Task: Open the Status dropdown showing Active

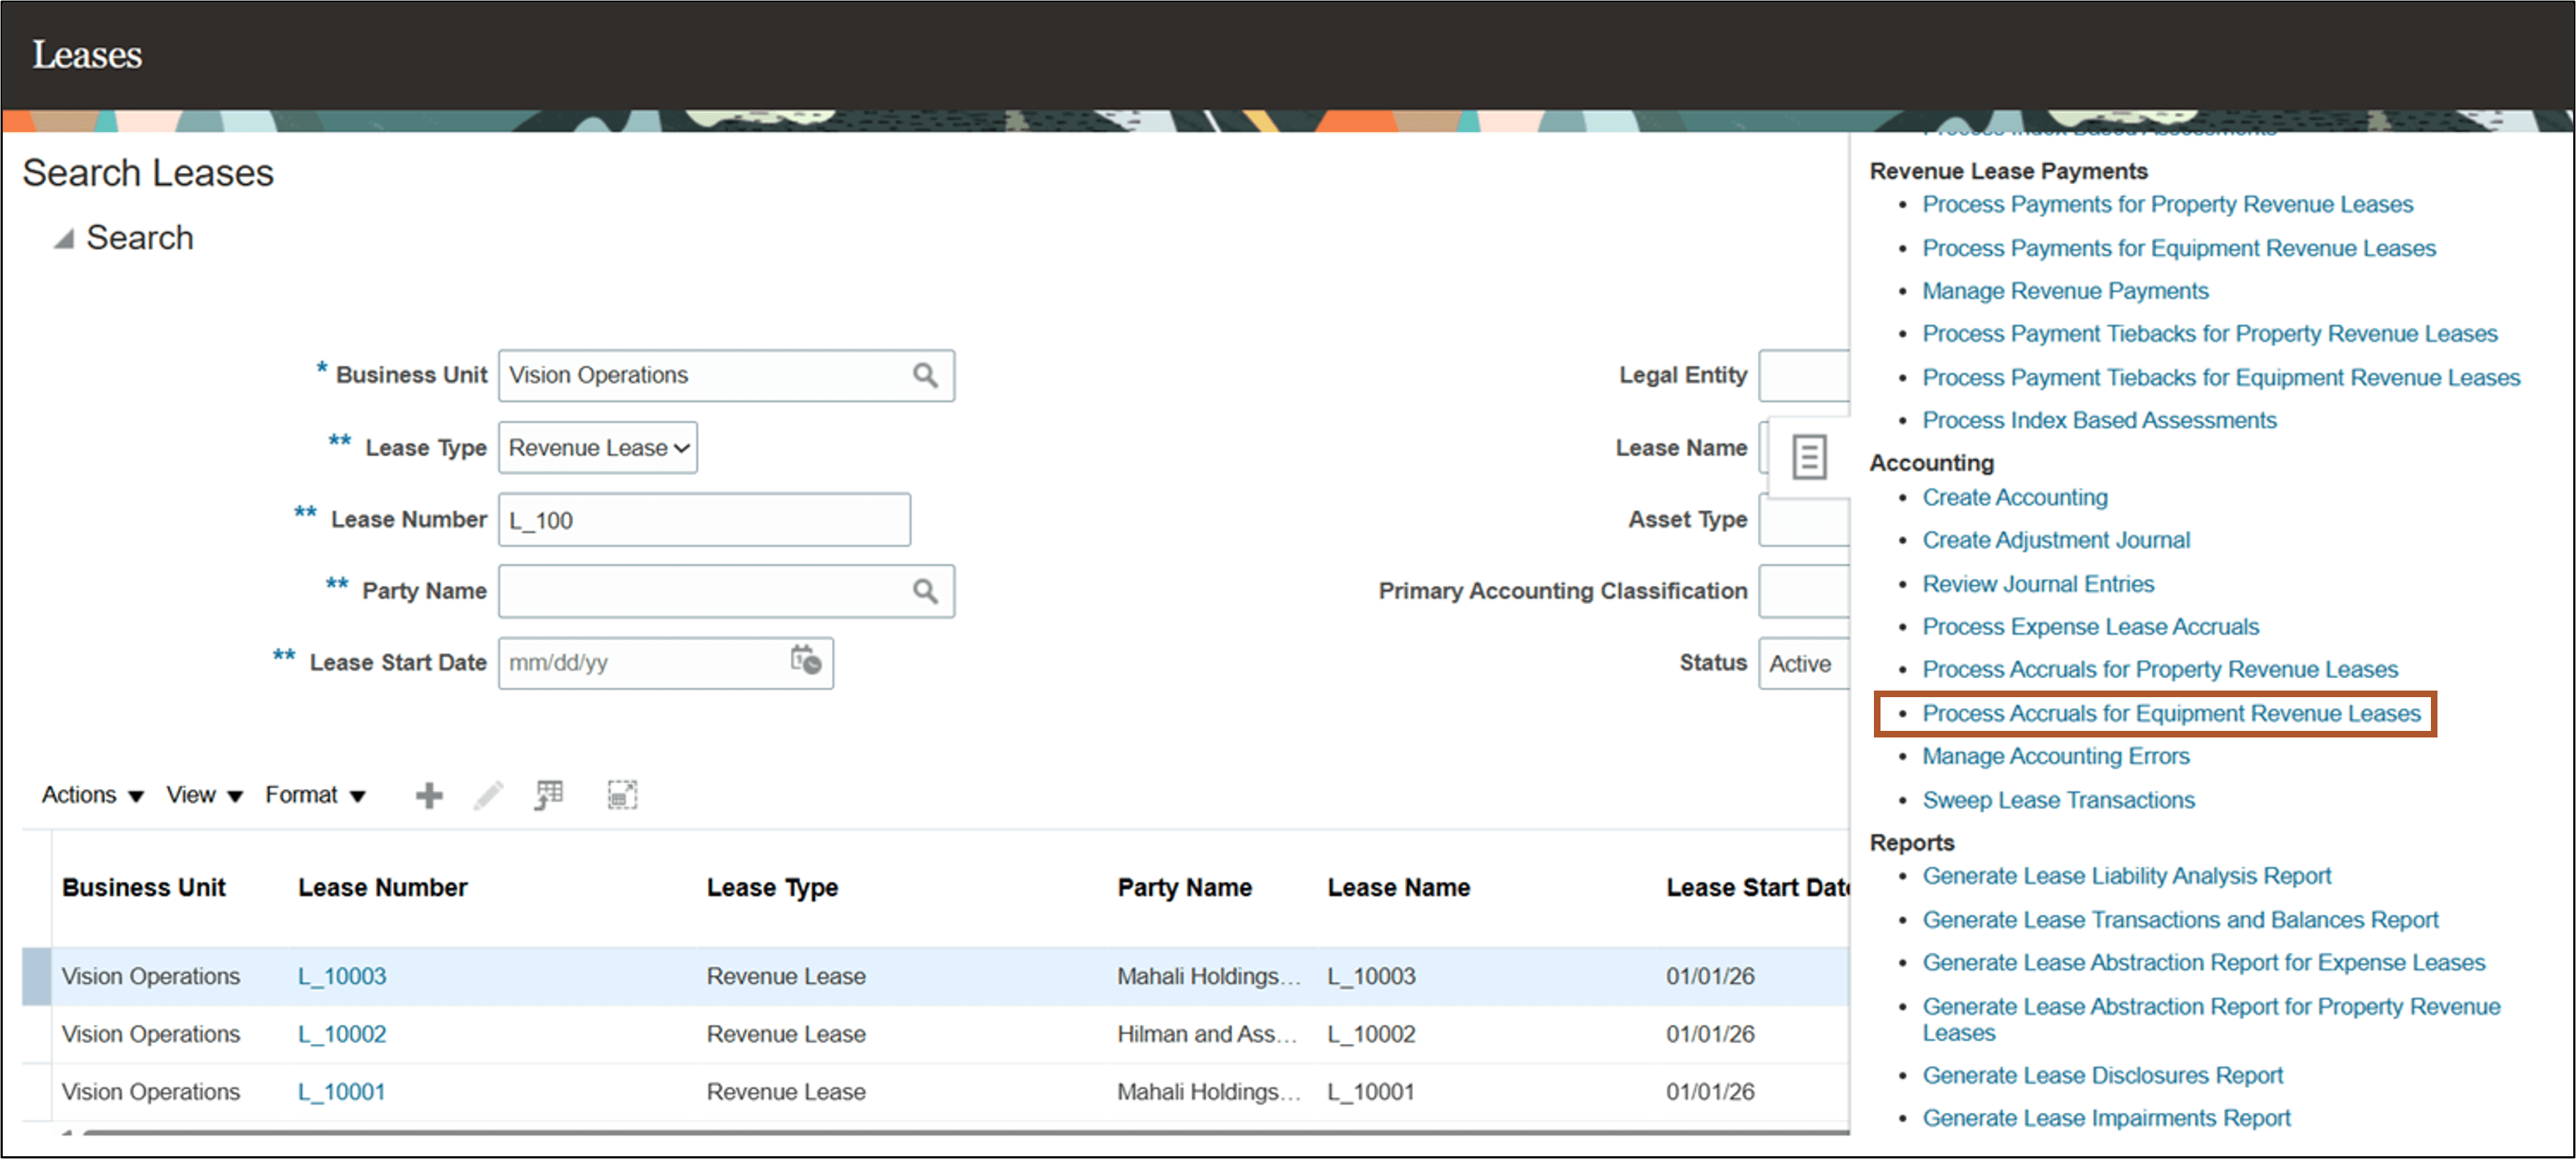Action: point(1804,663)
